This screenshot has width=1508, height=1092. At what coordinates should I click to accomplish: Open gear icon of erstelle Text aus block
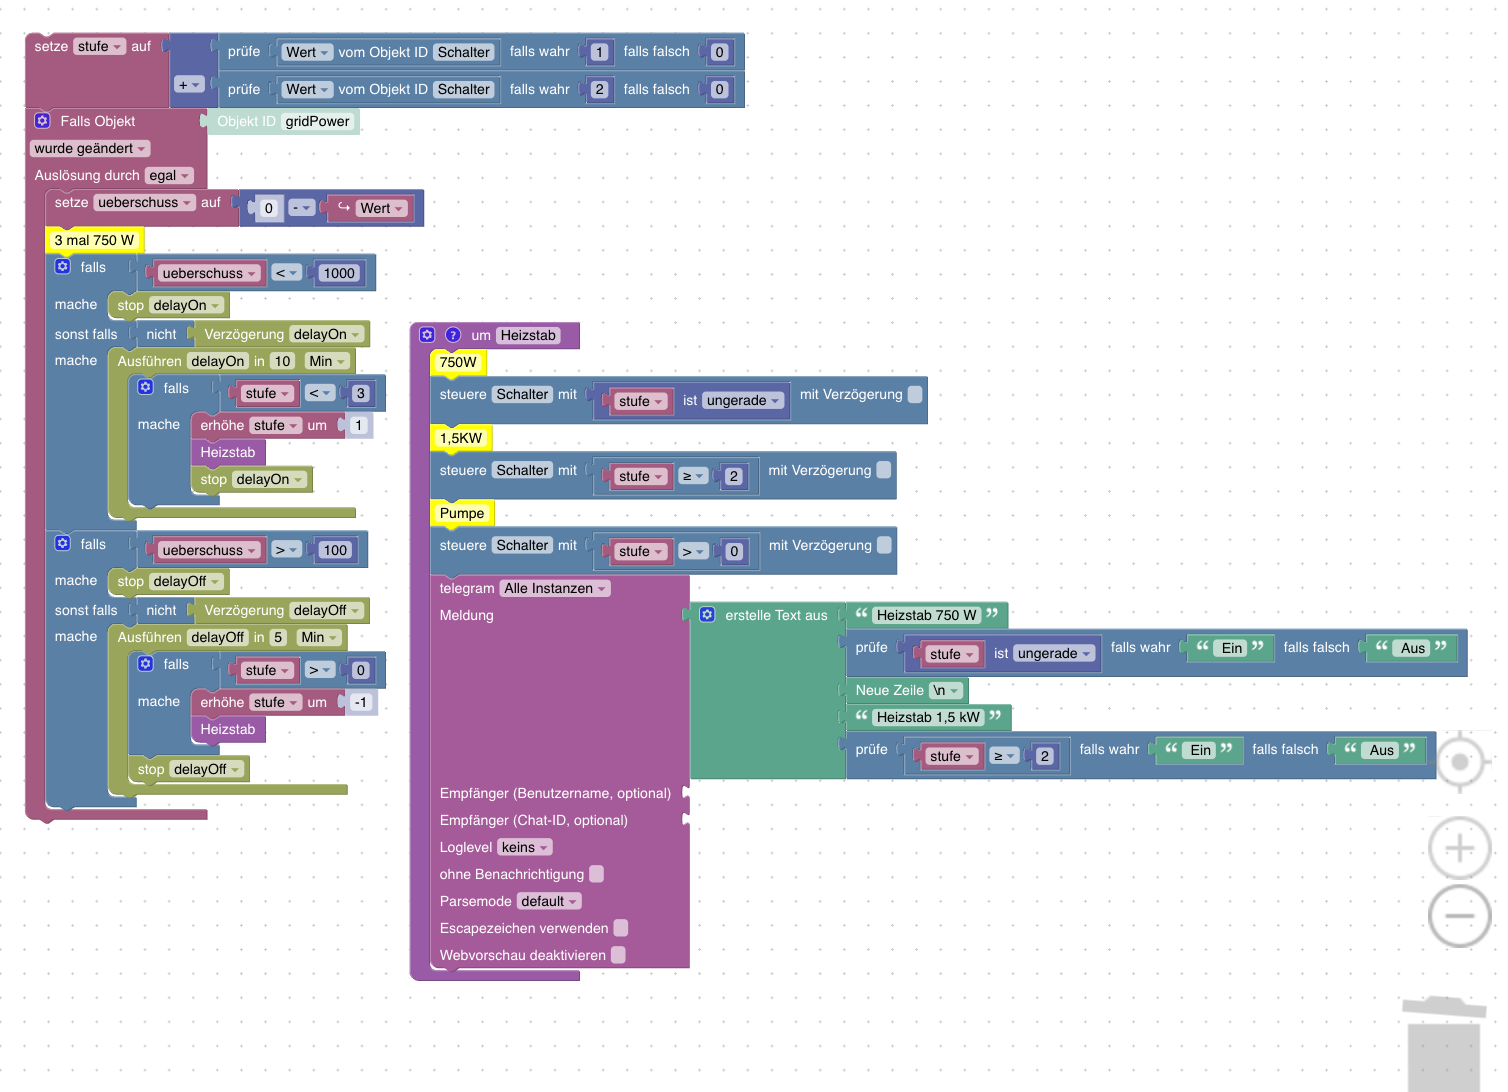(x=707, y=615)
